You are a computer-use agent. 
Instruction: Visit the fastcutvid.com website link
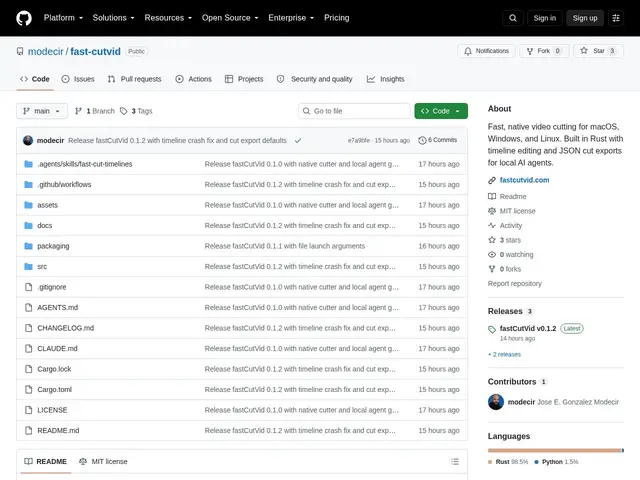524,180
